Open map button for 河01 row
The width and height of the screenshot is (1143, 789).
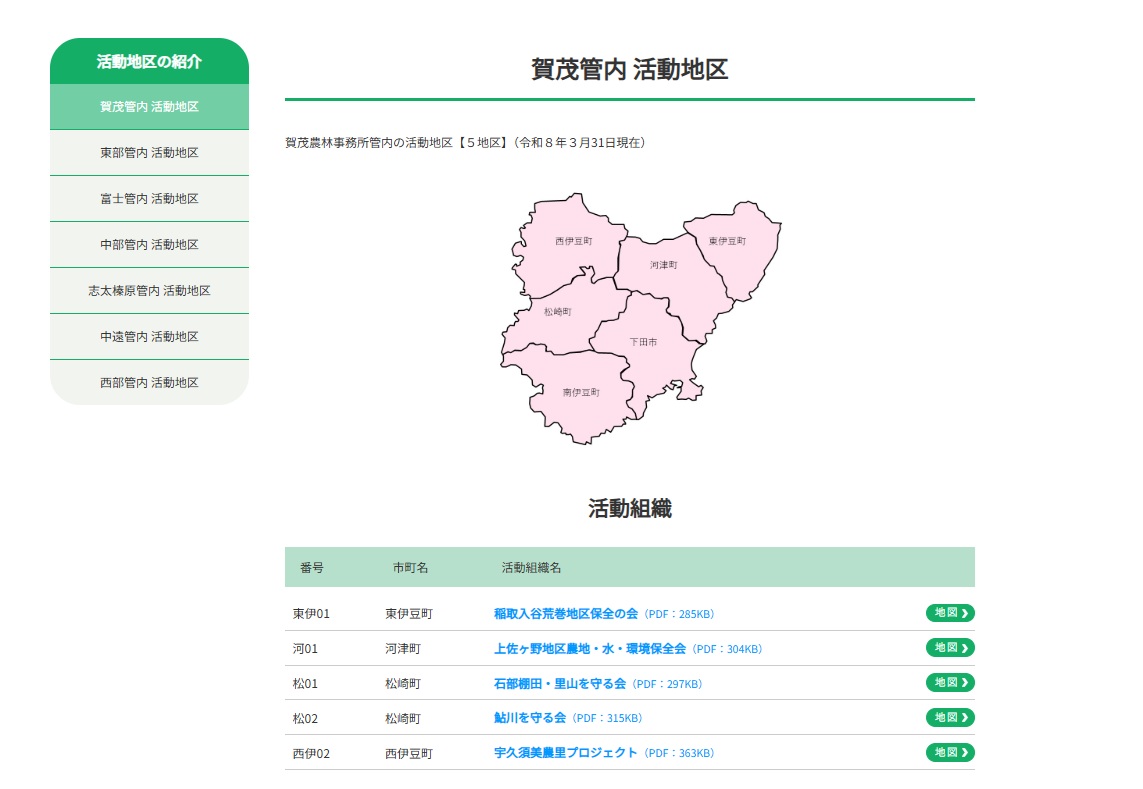950,648
